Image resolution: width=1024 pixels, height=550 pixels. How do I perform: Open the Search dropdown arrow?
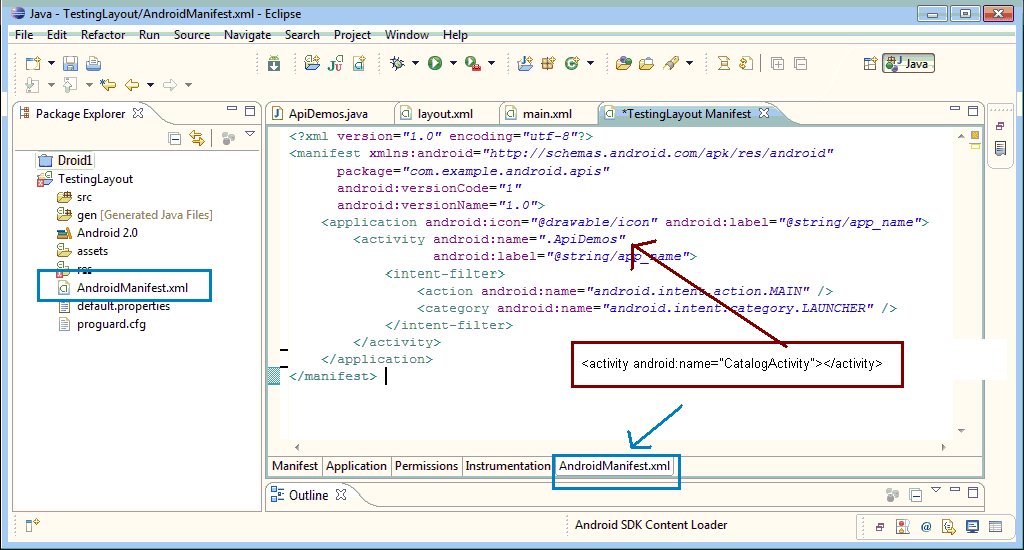click(x=689, y=63)
